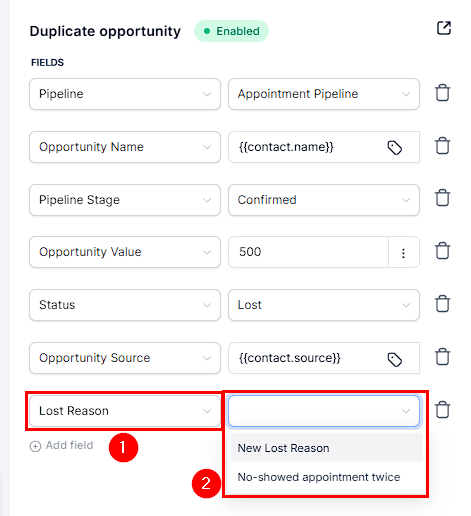This screenshot has width=471, height=516.
Task: Expand the Appointment Pipeline dropdown
Action: (x=324, y=94)
